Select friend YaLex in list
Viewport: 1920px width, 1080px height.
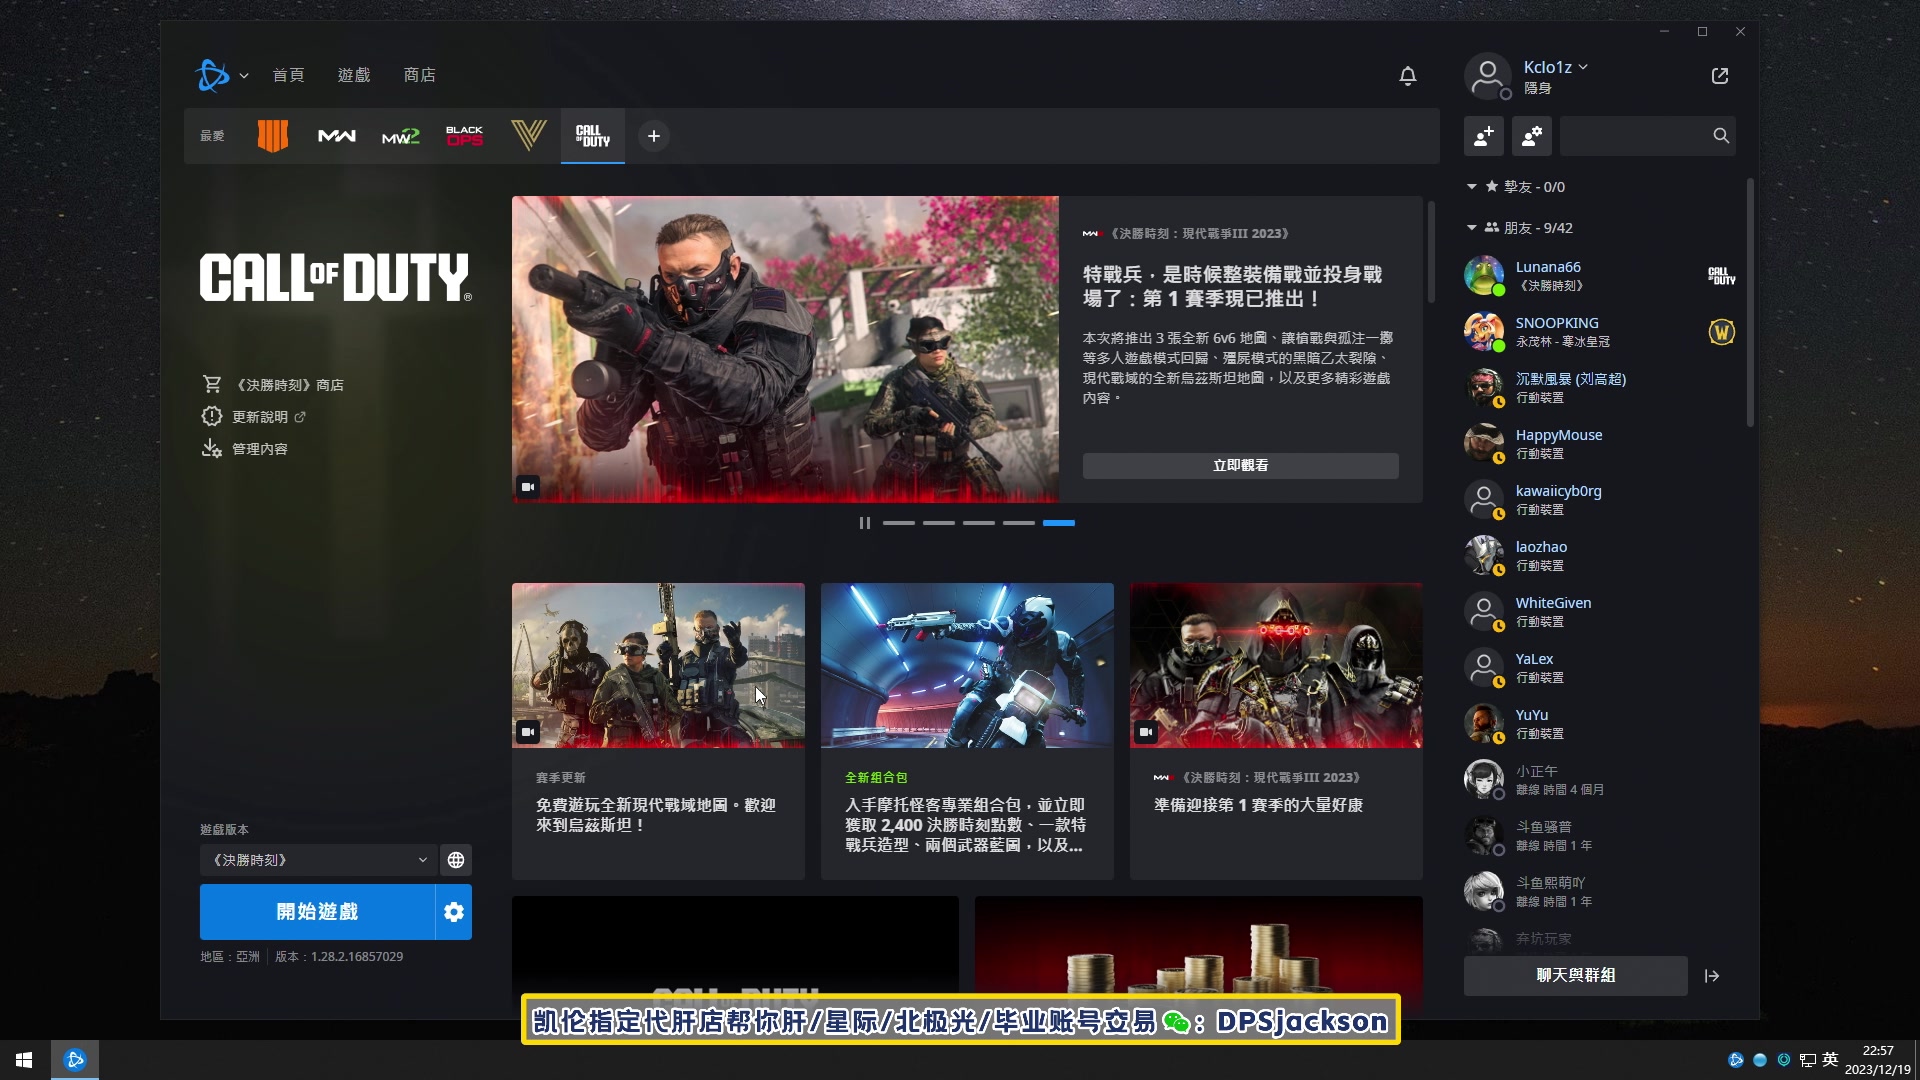click(x=1600, y=668)
